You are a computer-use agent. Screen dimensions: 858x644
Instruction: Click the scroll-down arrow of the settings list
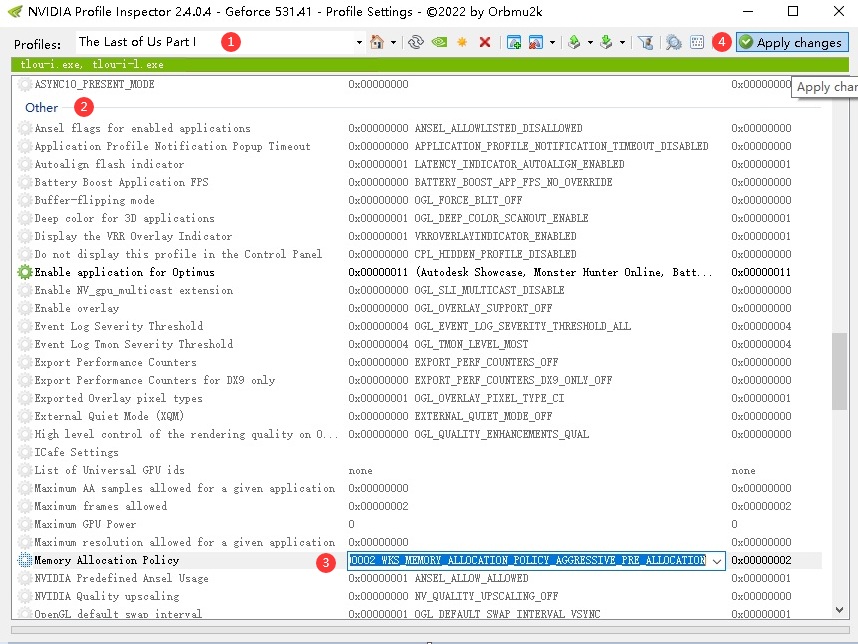839,610
